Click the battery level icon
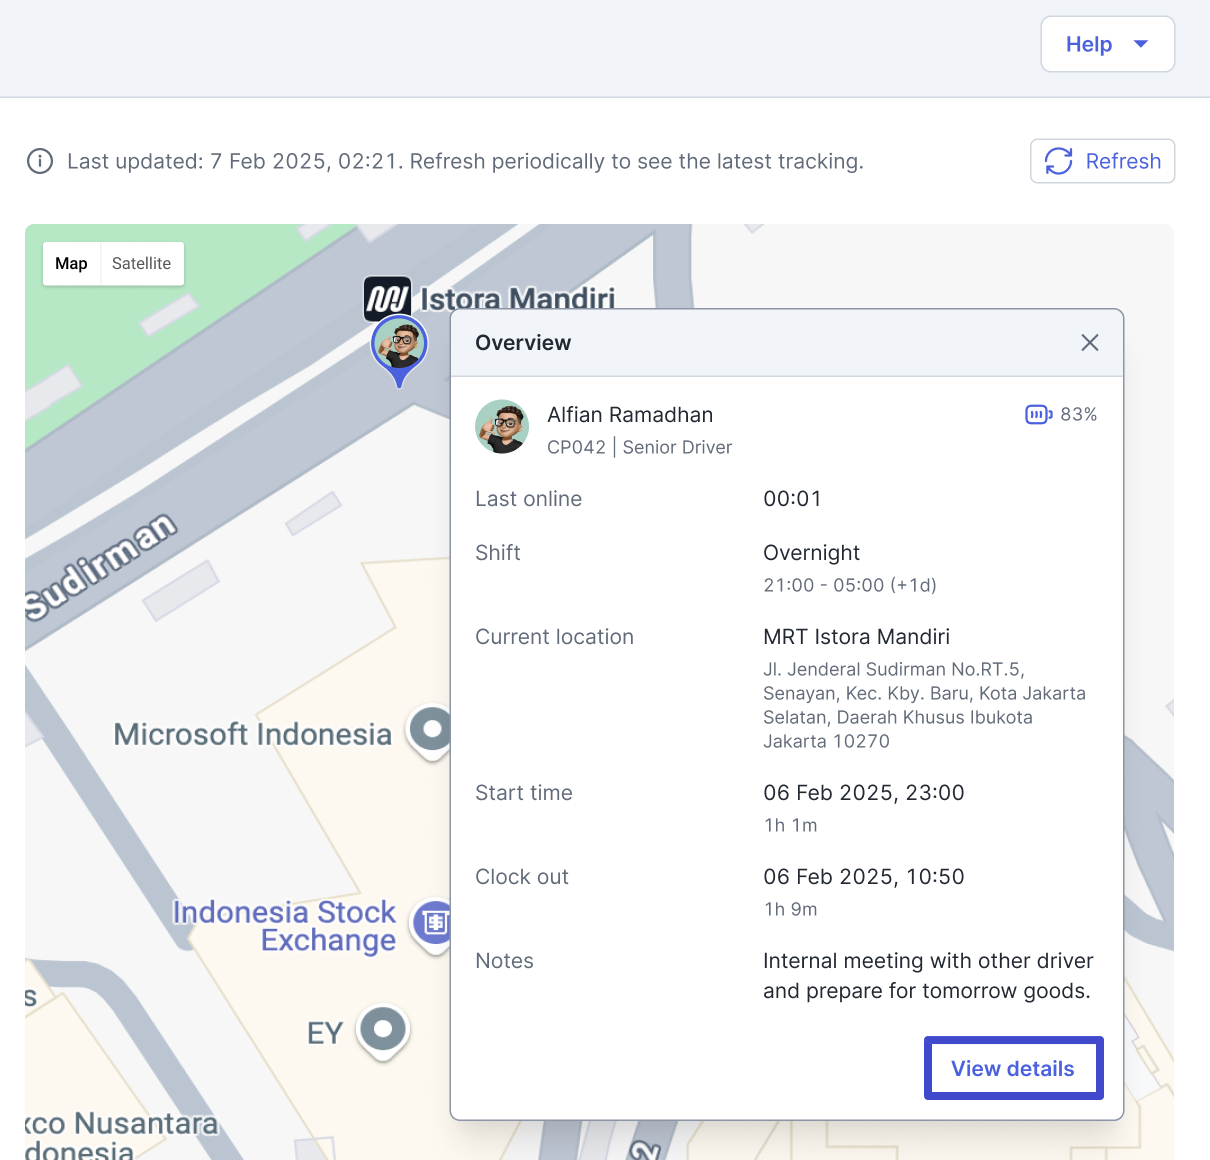This screenshot has height=1160, width=1210. tap(1038, 414)
